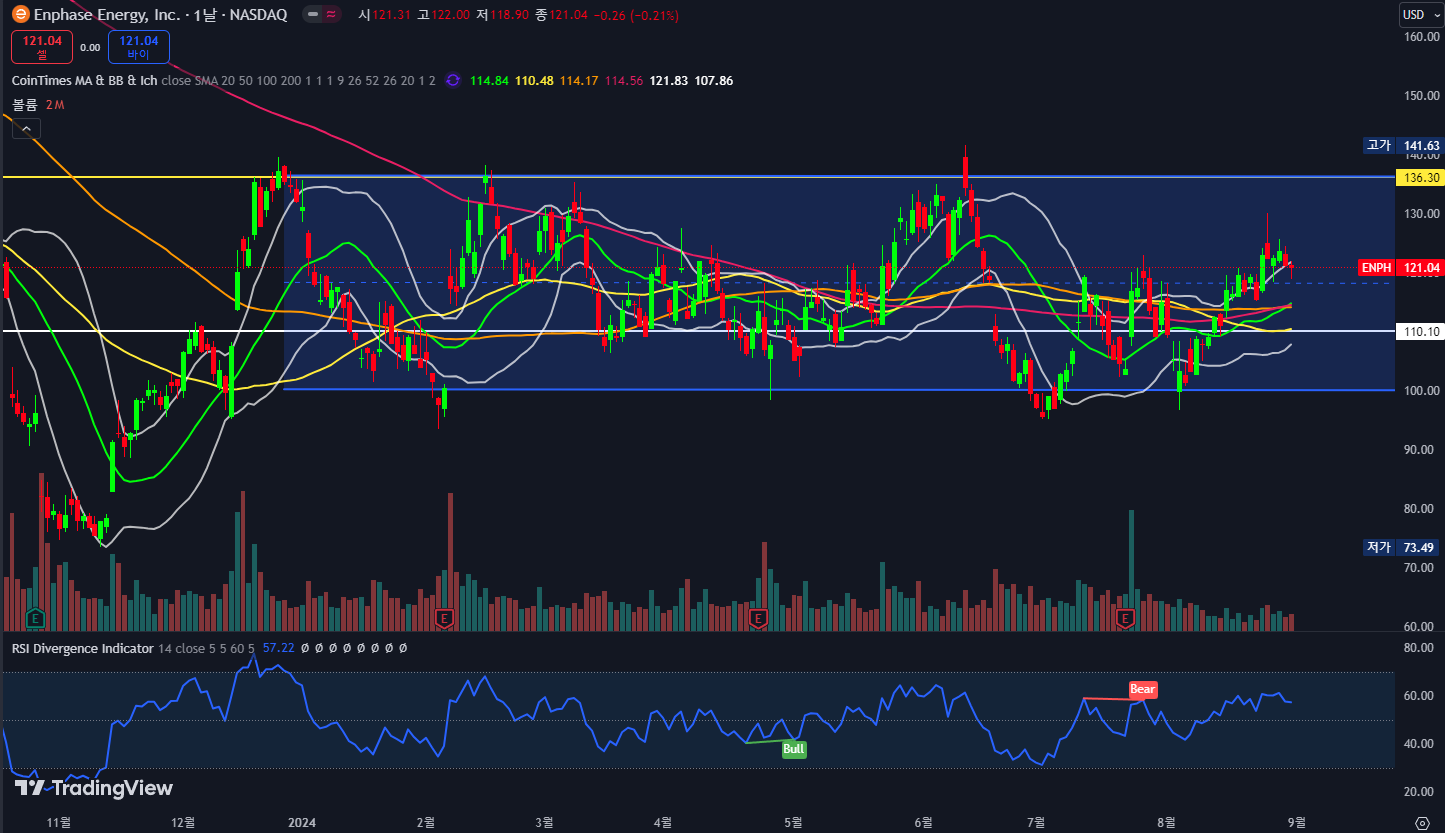Click the blue buy button at 121.04
The width and height of the screenshot is (1445, 833).
click(139, 47)
